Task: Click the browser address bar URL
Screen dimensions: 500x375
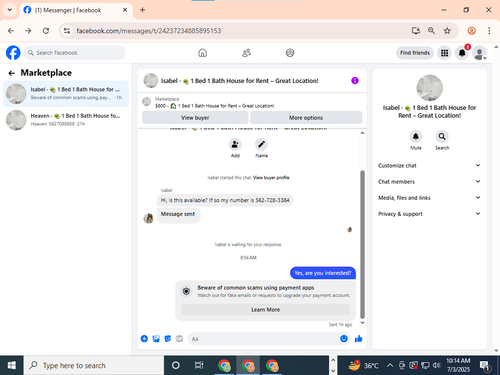Action: (x=149, y=31)
